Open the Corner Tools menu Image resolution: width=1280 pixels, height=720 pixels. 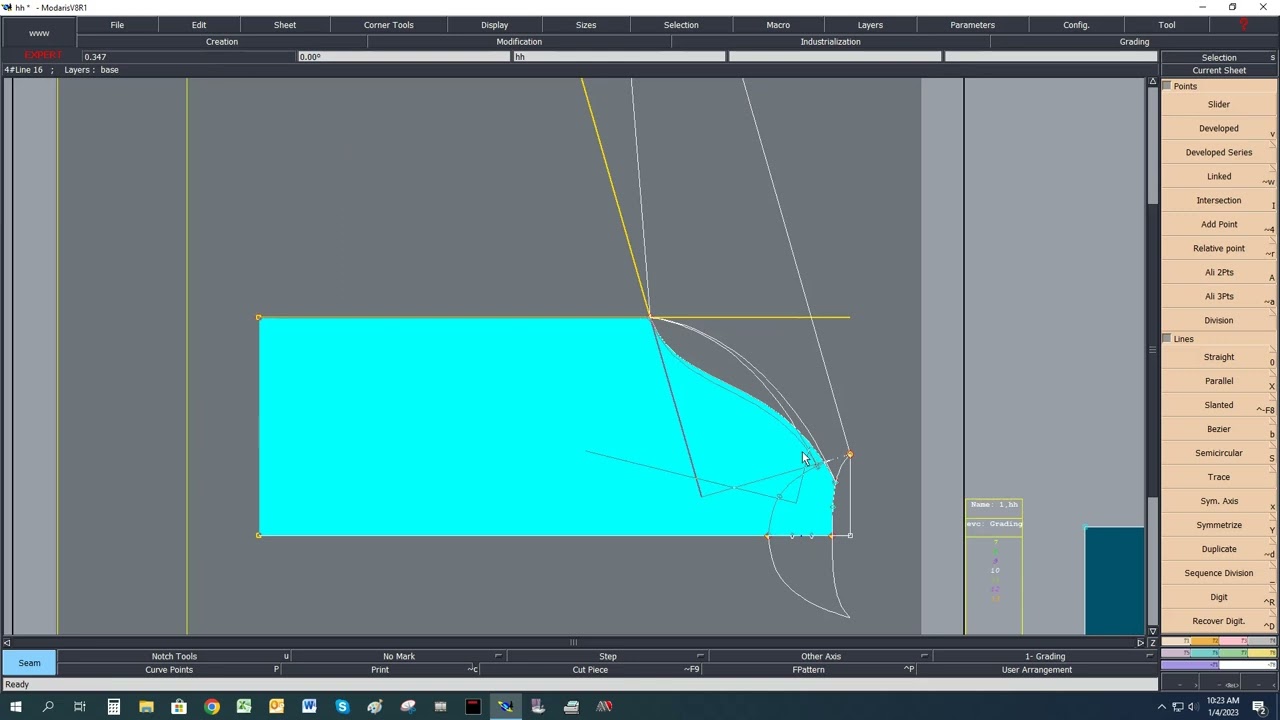click(389, 25)
